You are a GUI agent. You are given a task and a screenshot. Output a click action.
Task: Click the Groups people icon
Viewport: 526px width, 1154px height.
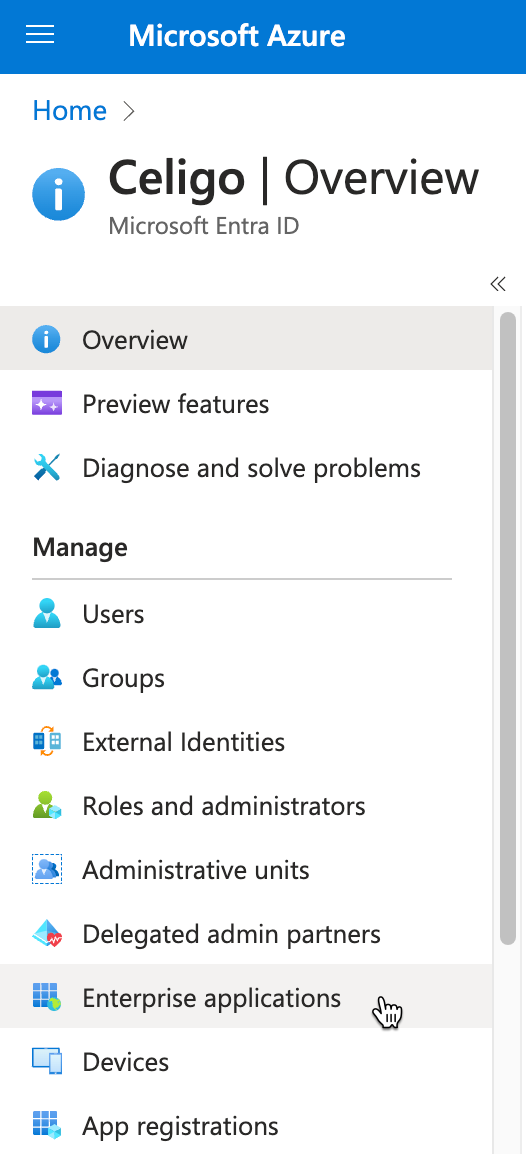(47, 678)
